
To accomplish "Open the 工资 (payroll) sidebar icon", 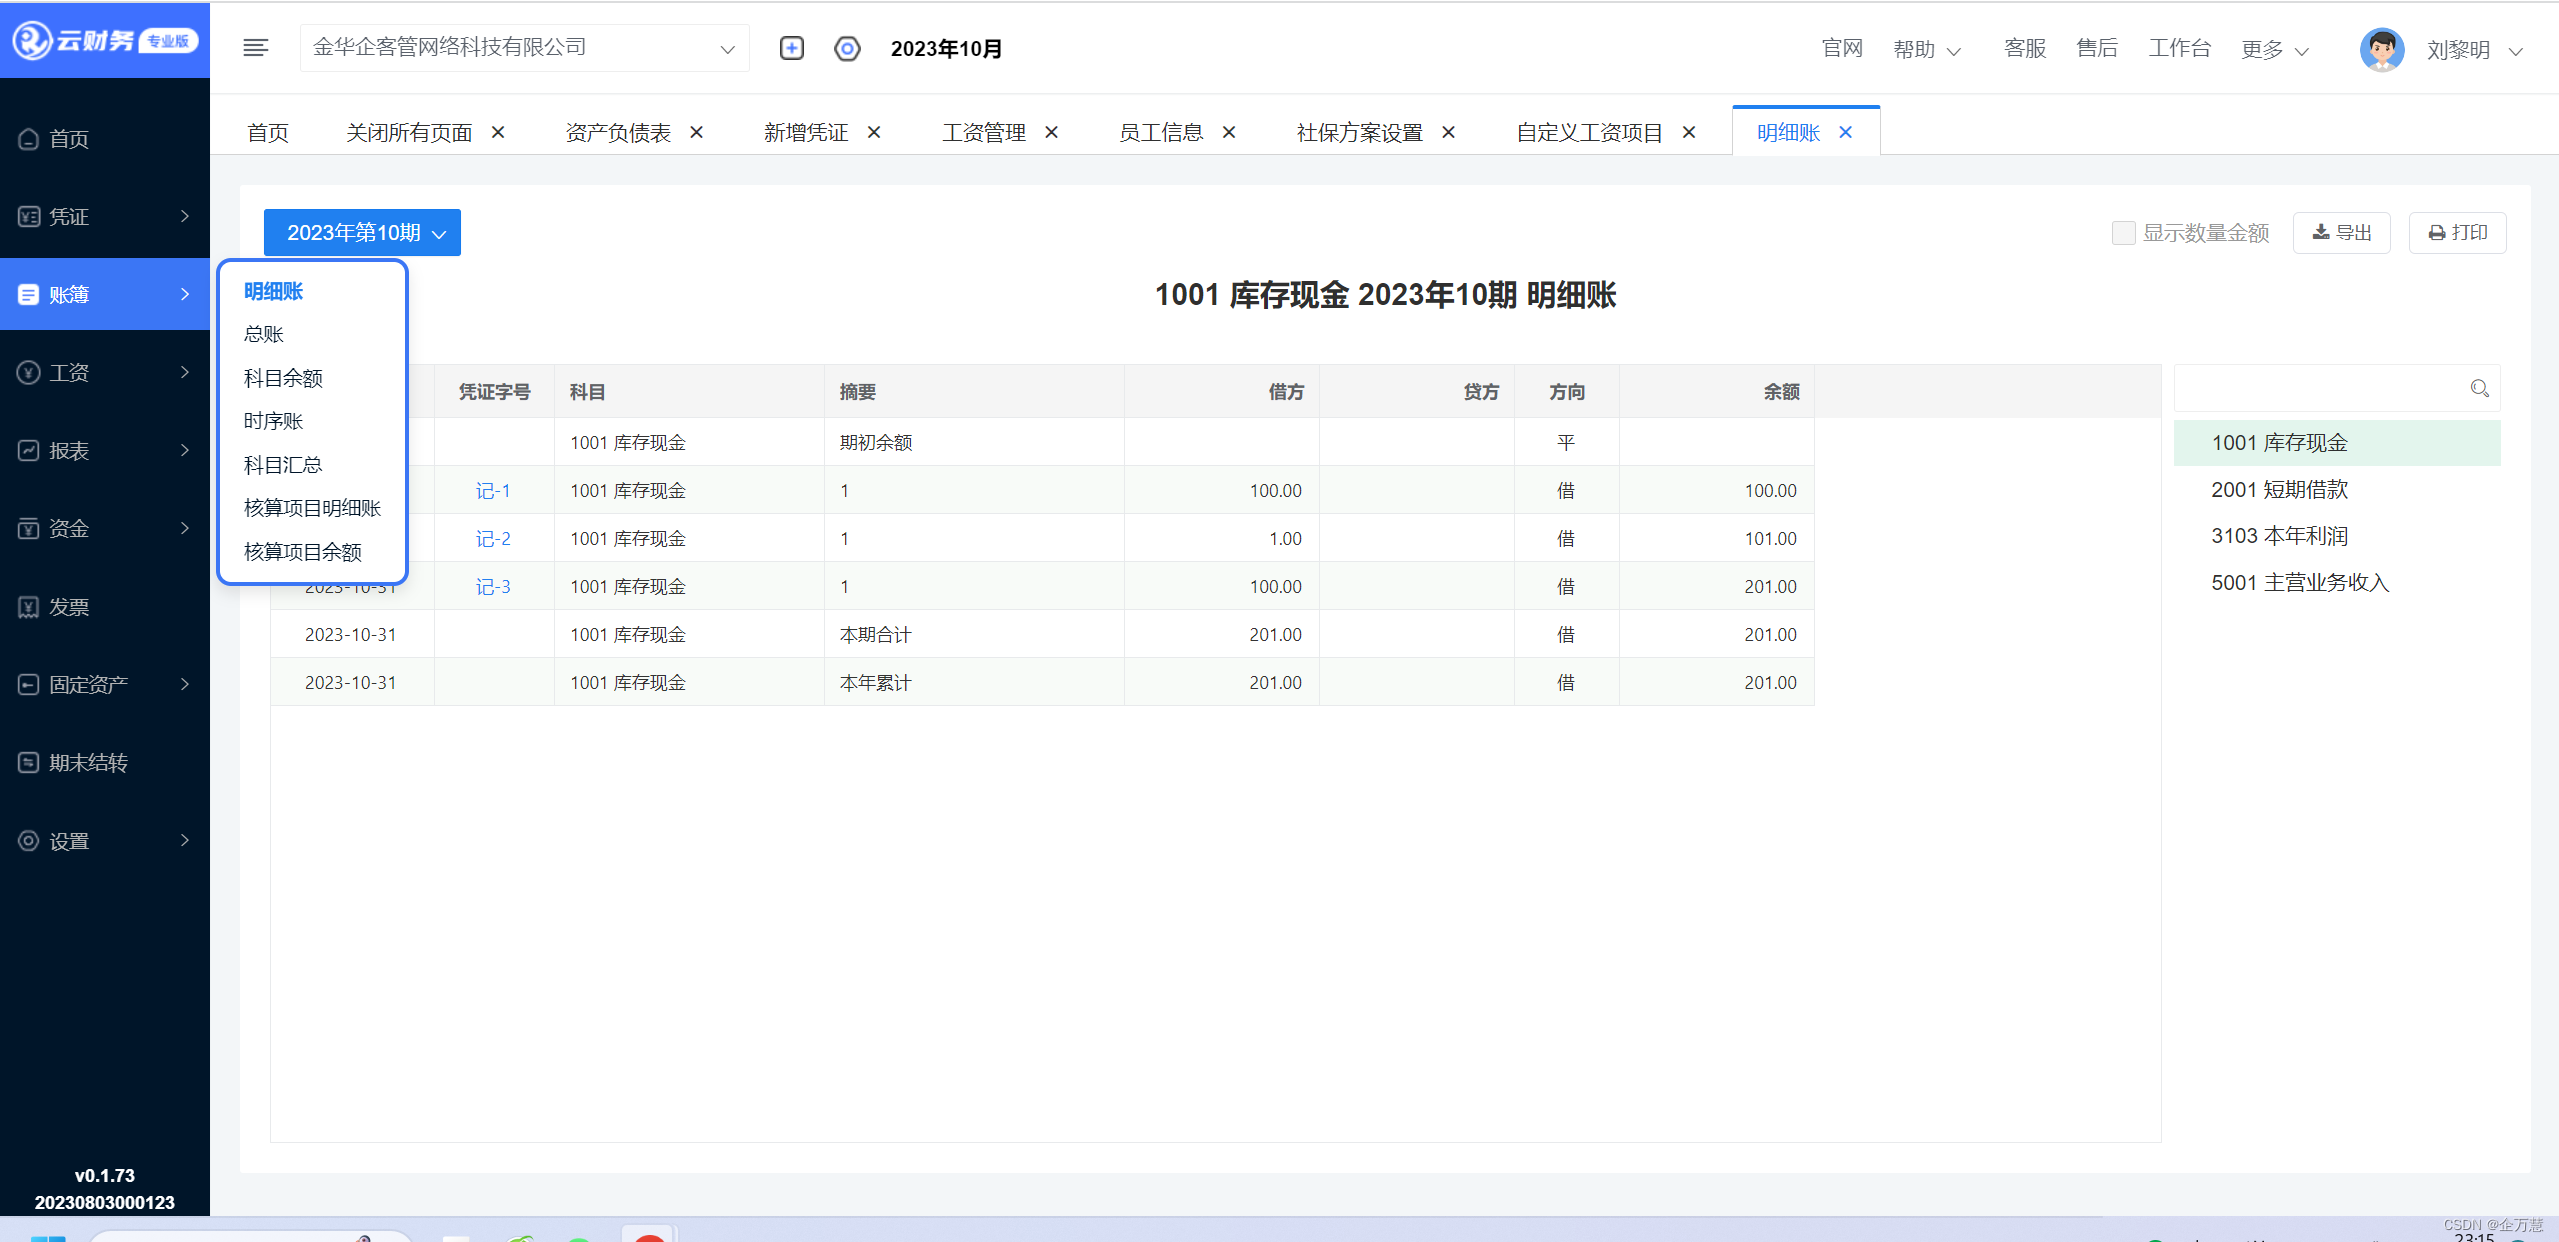I will pos(28,372).
